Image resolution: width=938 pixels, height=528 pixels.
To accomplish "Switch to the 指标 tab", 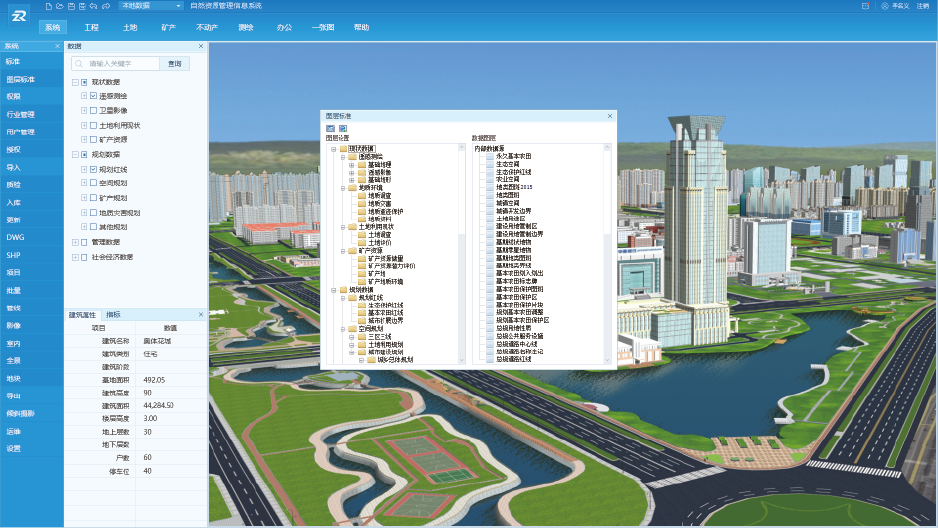I will [x=113, y=314].
